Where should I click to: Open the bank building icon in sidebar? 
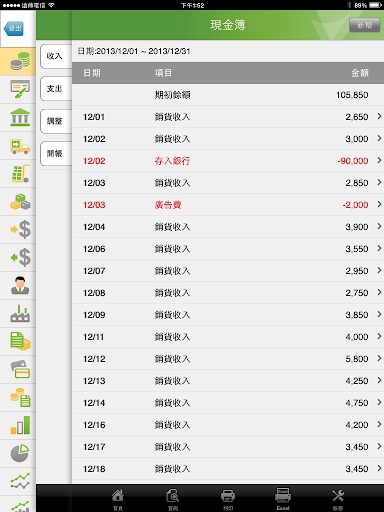20,117
